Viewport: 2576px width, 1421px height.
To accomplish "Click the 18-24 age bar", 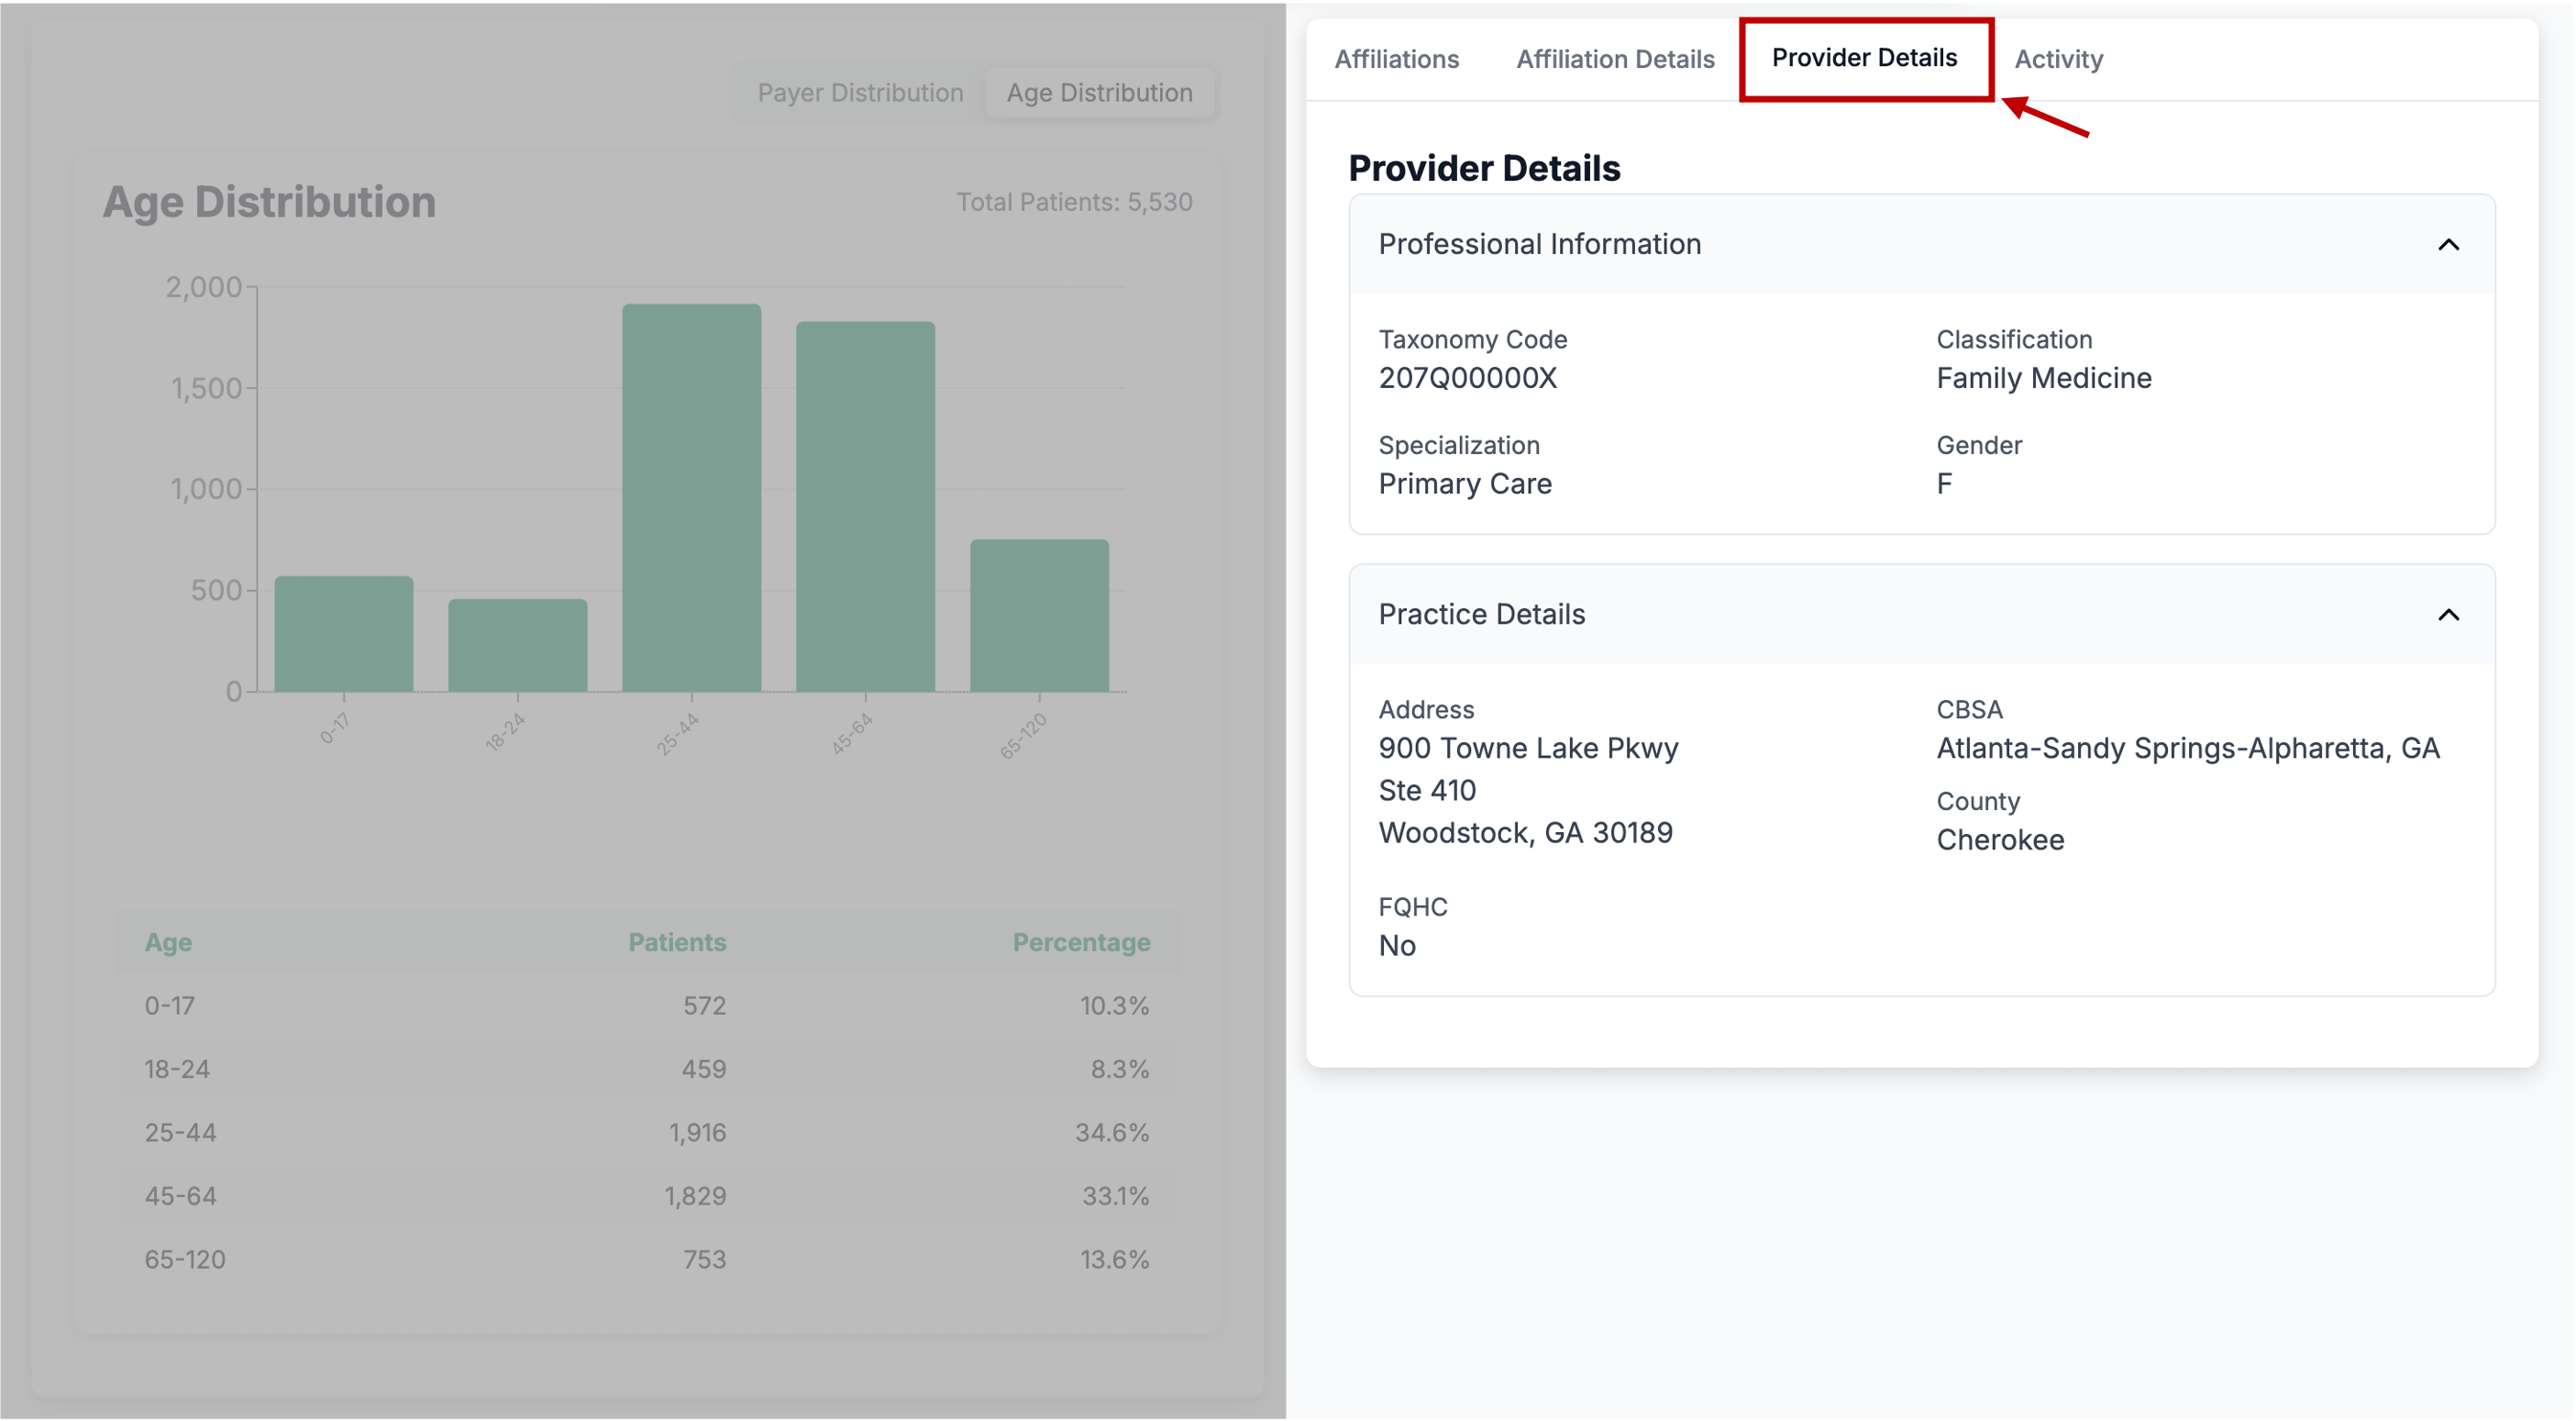I will 517,645.
